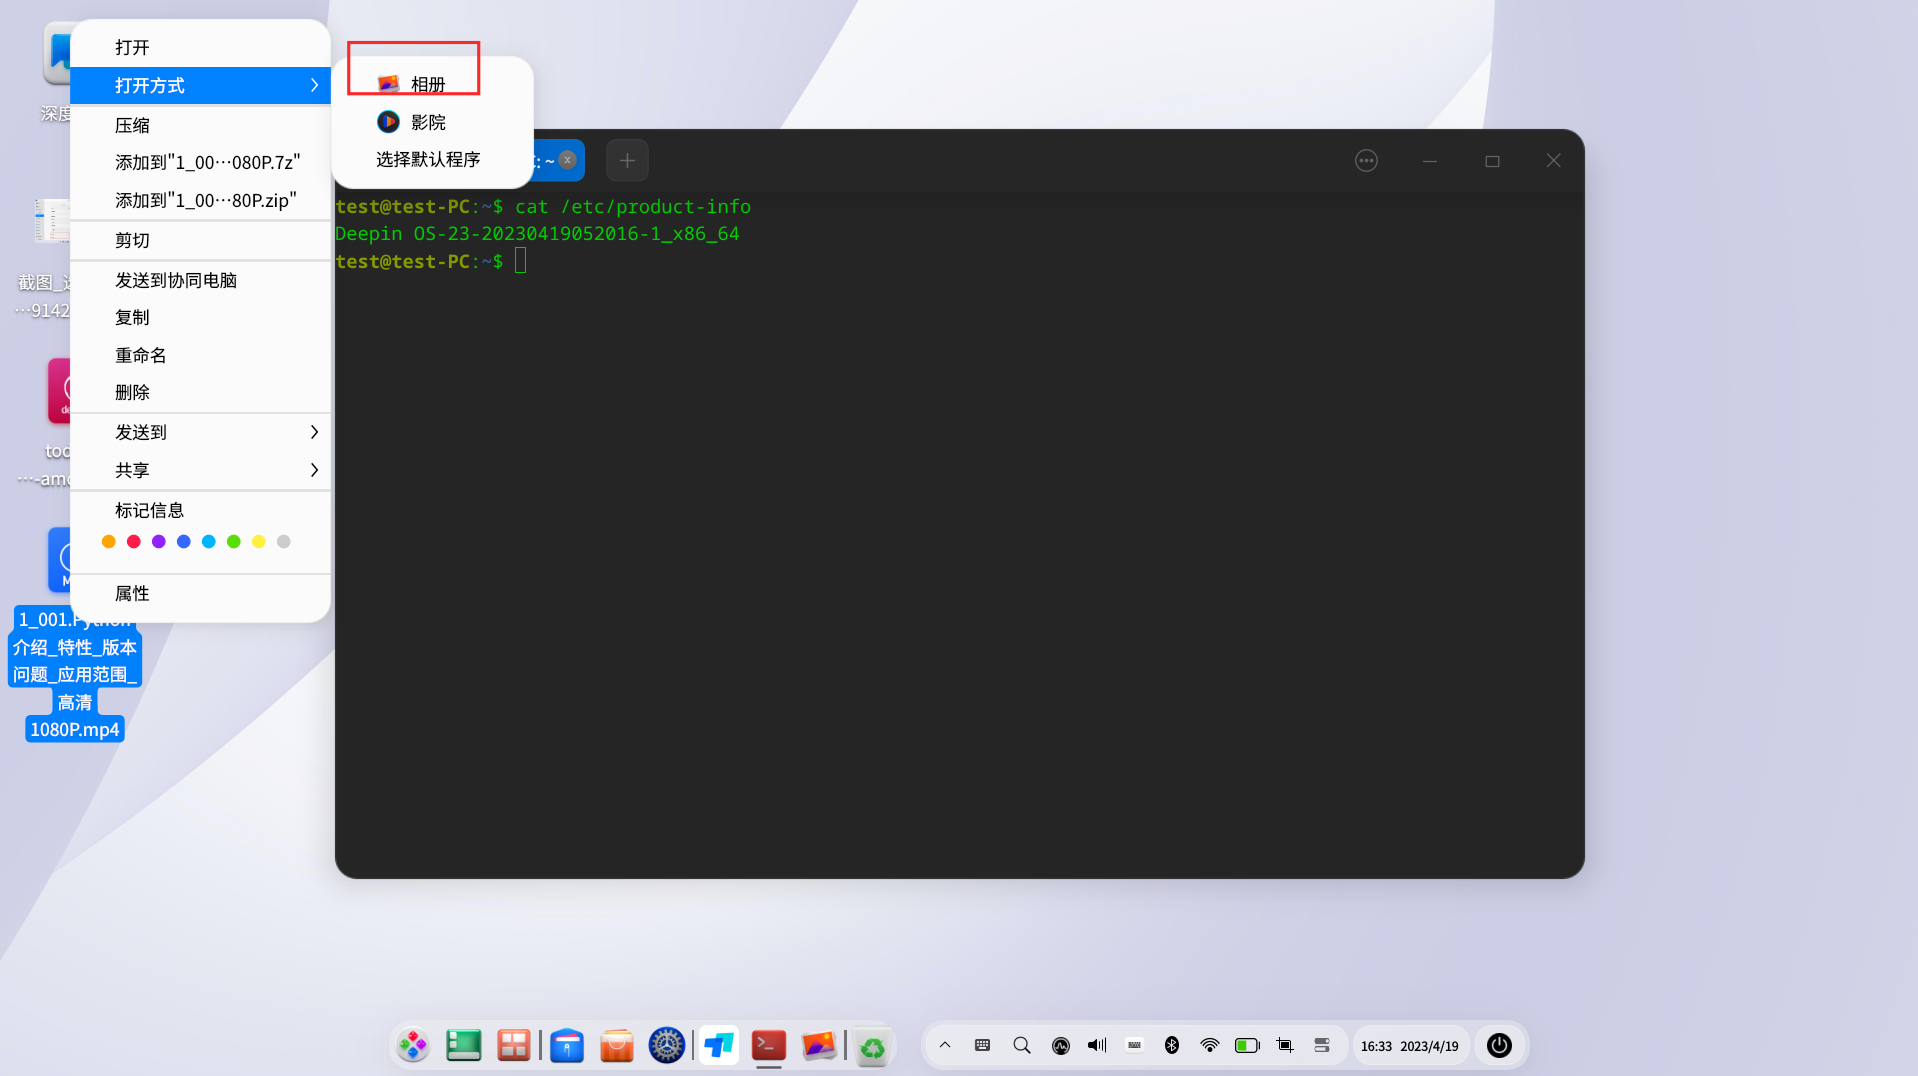The image size is (1918, 1076).
Task: Open the Control Center settings icon
Action: (x=667, y=1045)
